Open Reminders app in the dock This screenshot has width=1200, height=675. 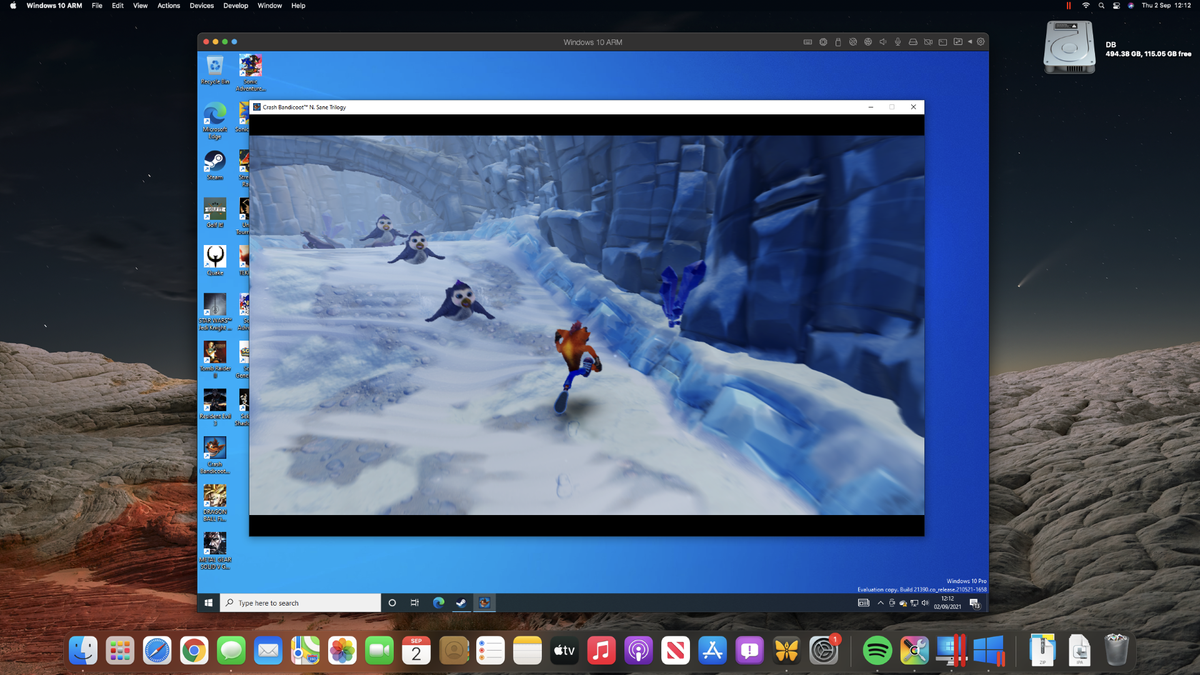pyautogui.click(x=490, y=651)
